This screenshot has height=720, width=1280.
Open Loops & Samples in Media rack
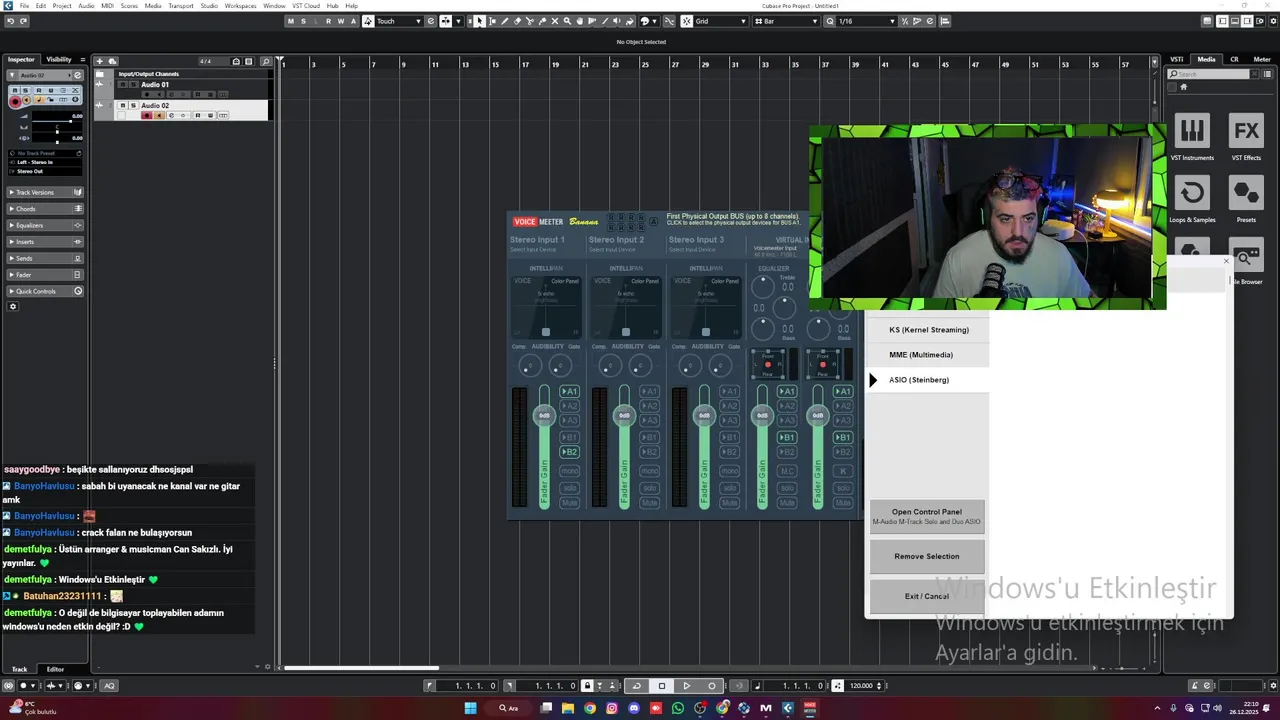(x=1191, y=192)
